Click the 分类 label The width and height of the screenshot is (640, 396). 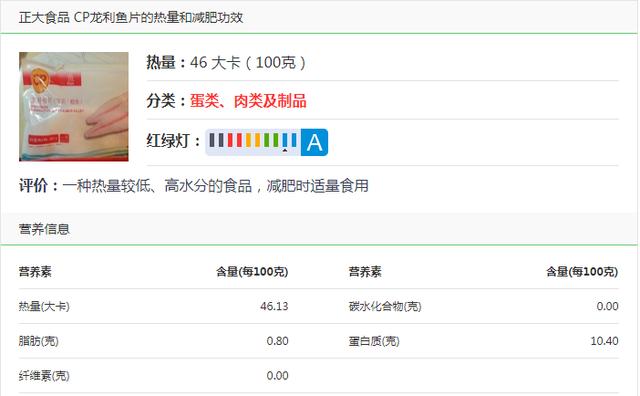click(x=166, y=101)
